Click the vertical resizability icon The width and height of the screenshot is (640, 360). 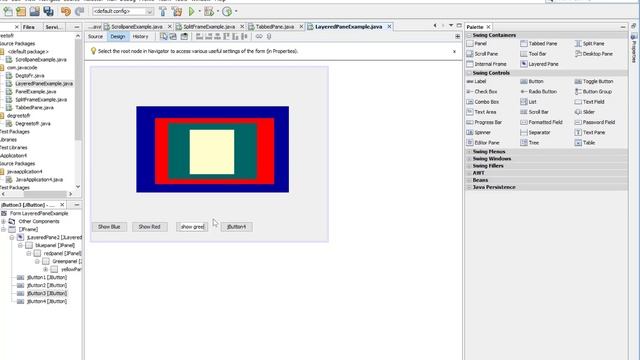[x=269, y=37]
